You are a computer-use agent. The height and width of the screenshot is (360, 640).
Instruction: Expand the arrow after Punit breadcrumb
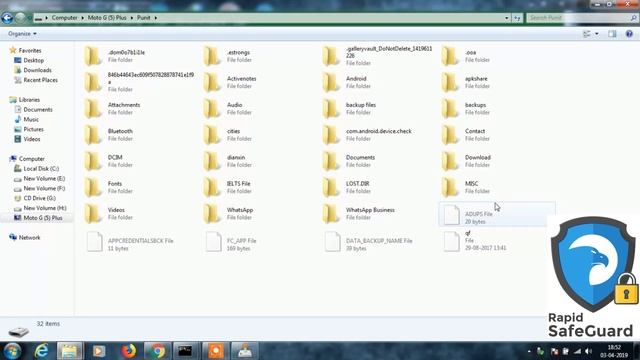156,18
